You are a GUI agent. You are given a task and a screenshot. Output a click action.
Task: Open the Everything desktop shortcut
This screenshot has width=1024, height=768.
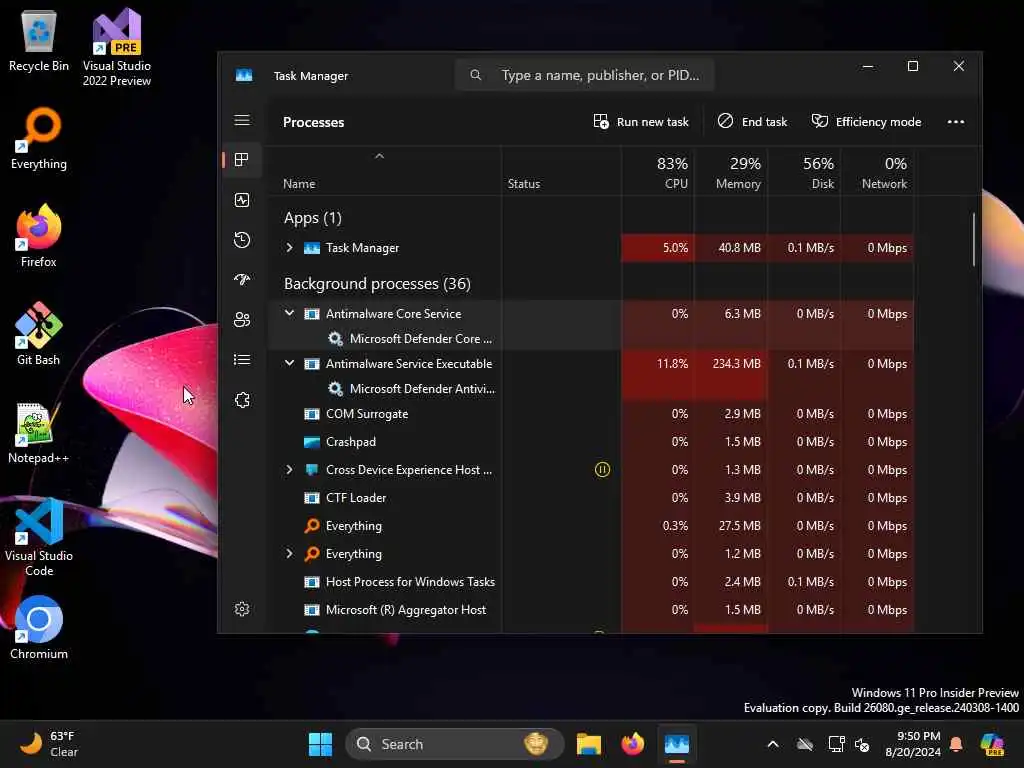(39, 139)
